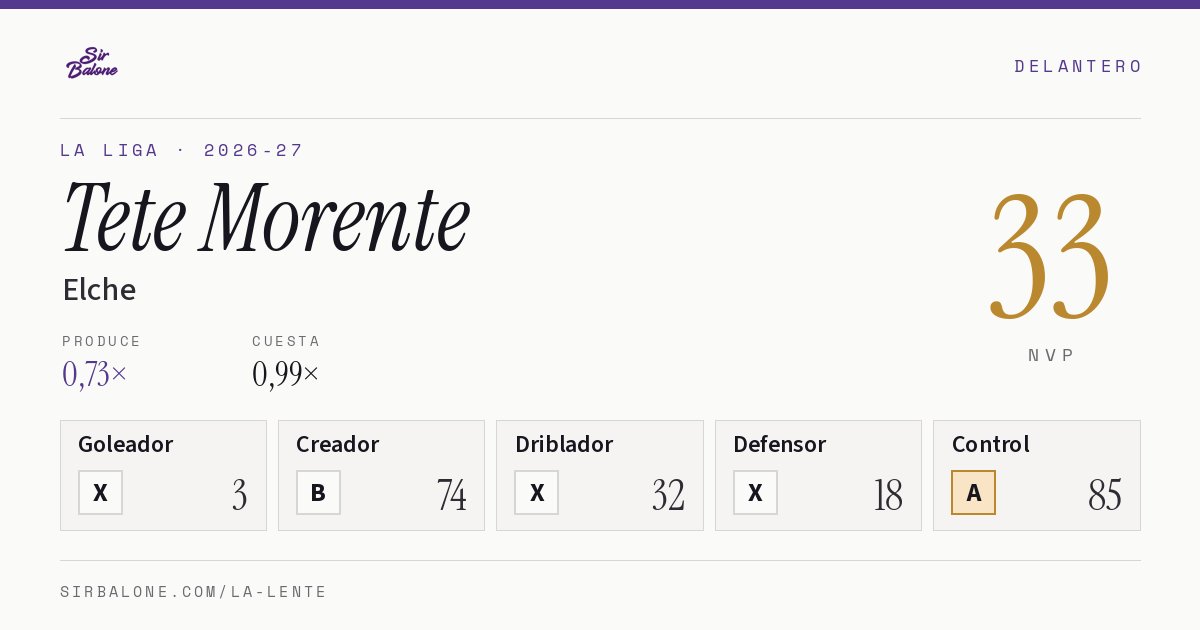
Task: Select the Defensor stat card
Action: (818, 475)
